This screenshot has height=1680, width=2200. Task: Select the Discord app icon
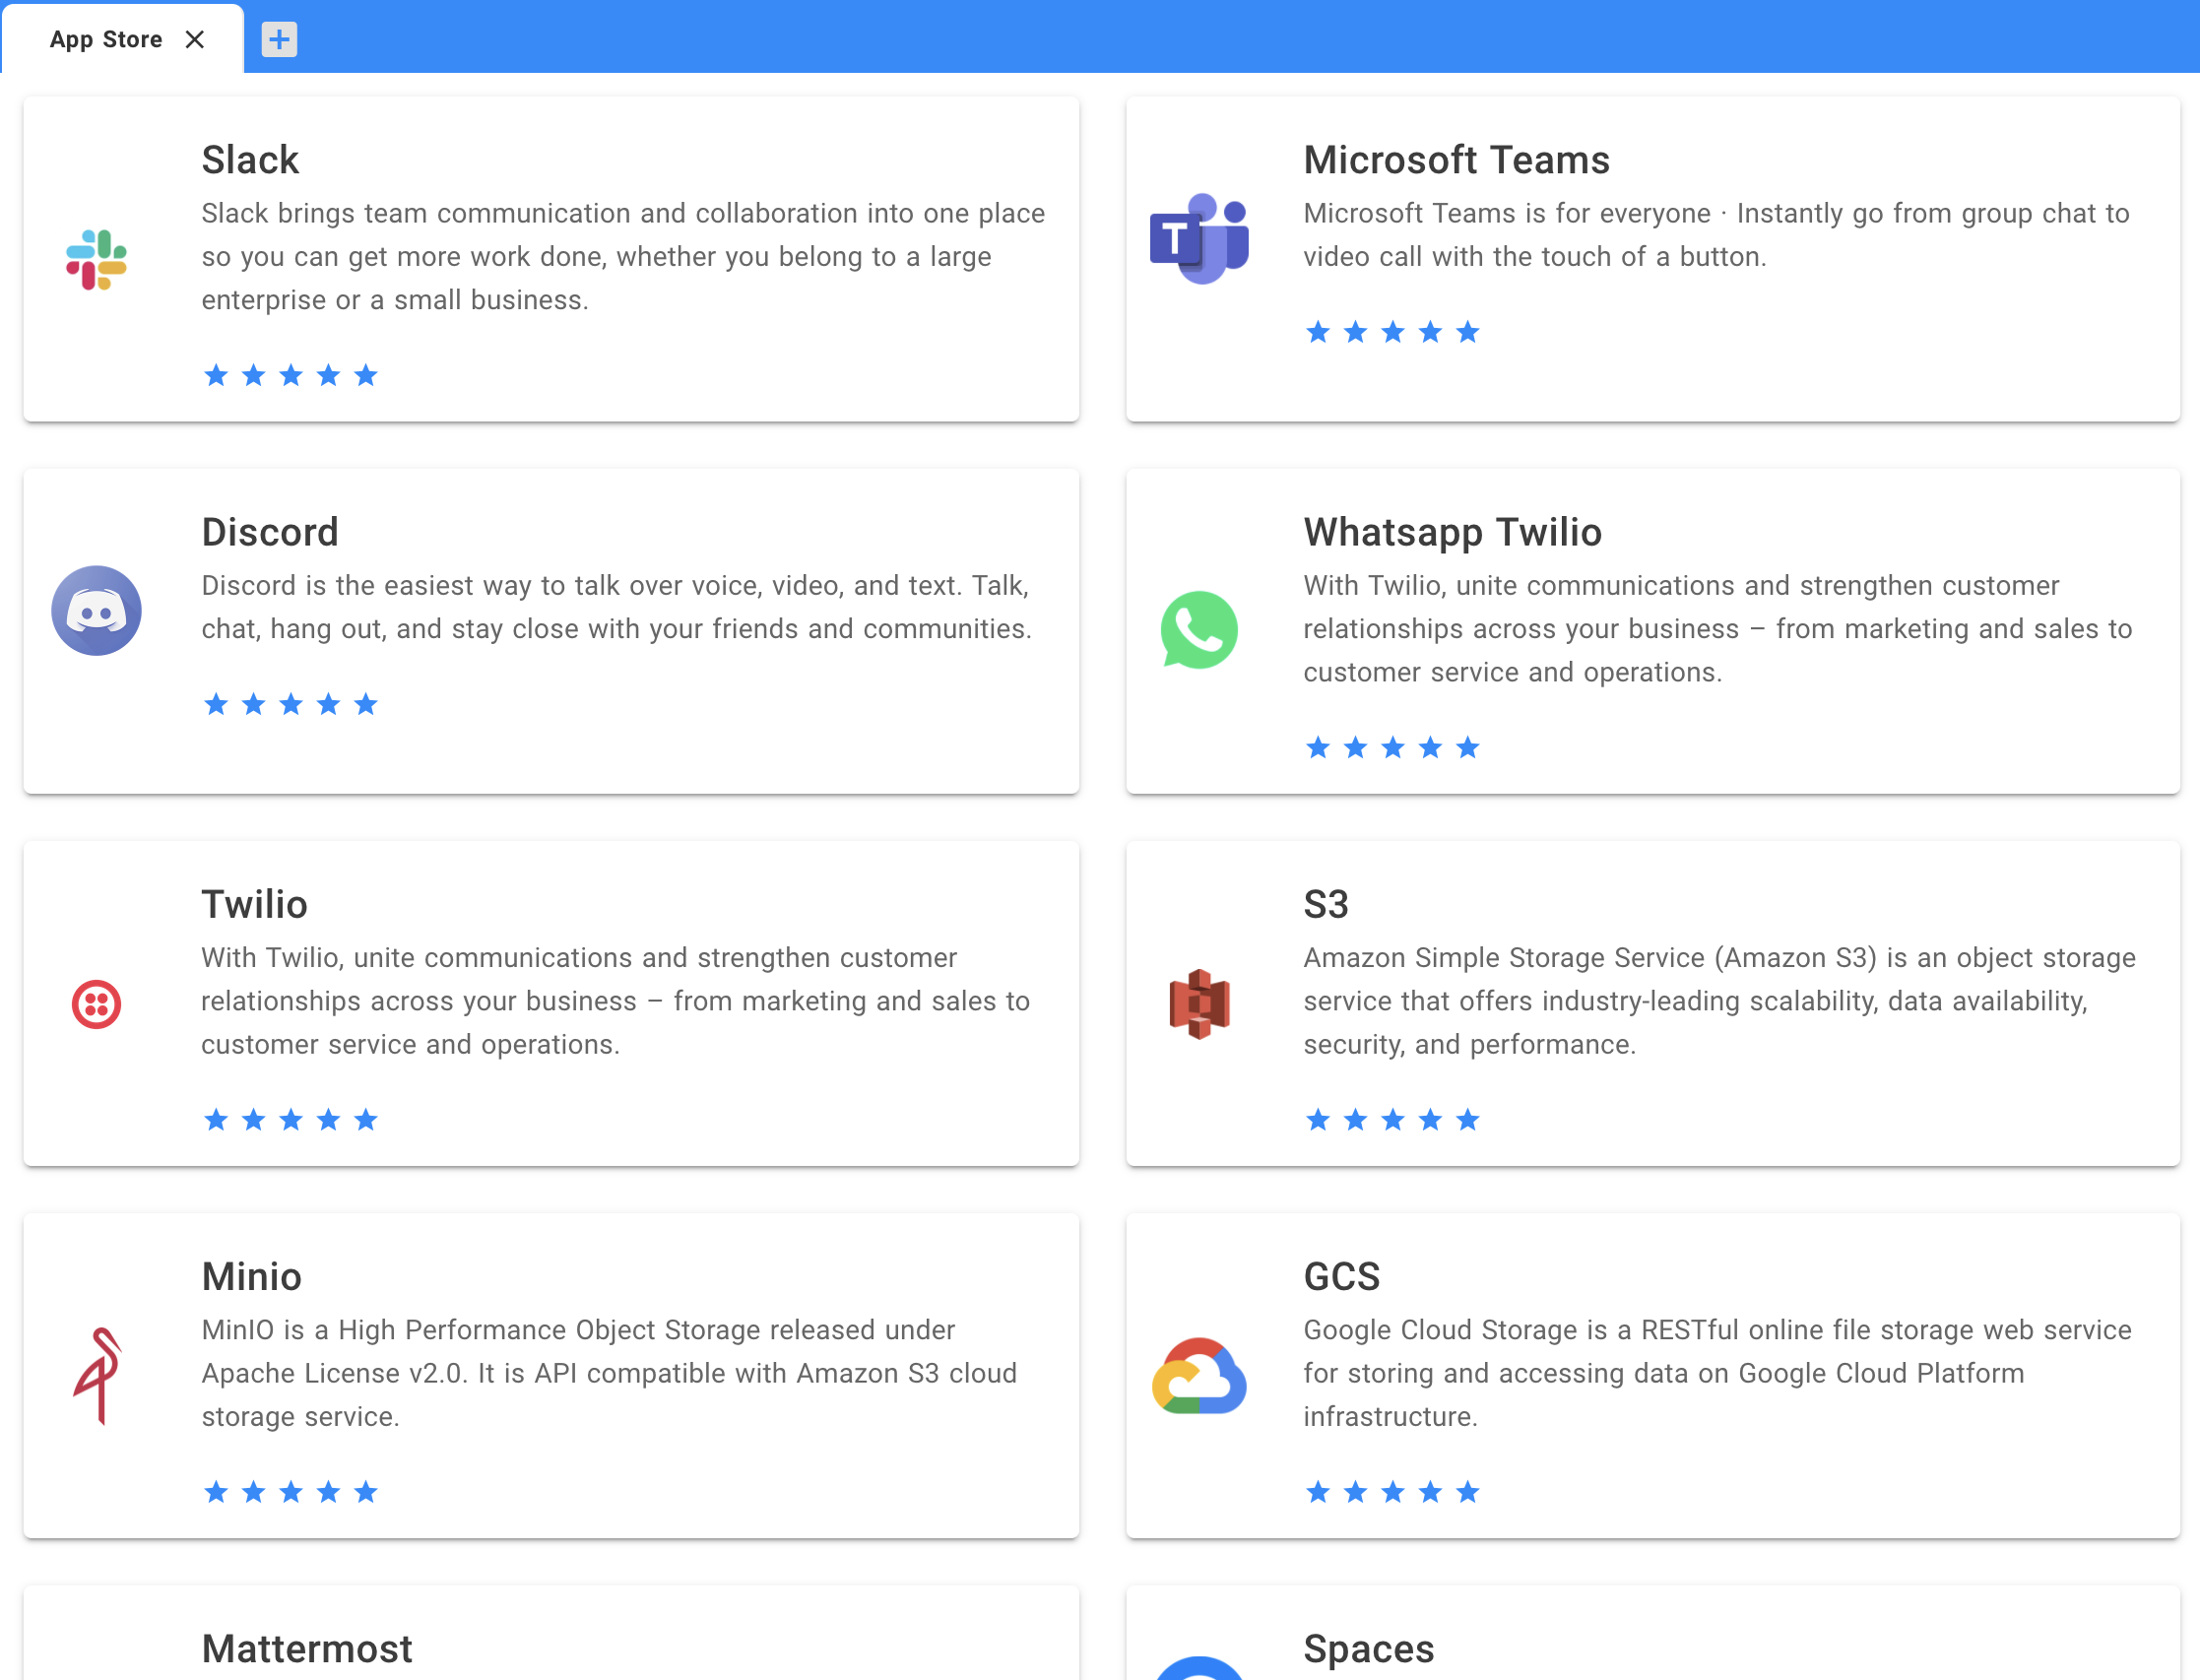point(96,610)
